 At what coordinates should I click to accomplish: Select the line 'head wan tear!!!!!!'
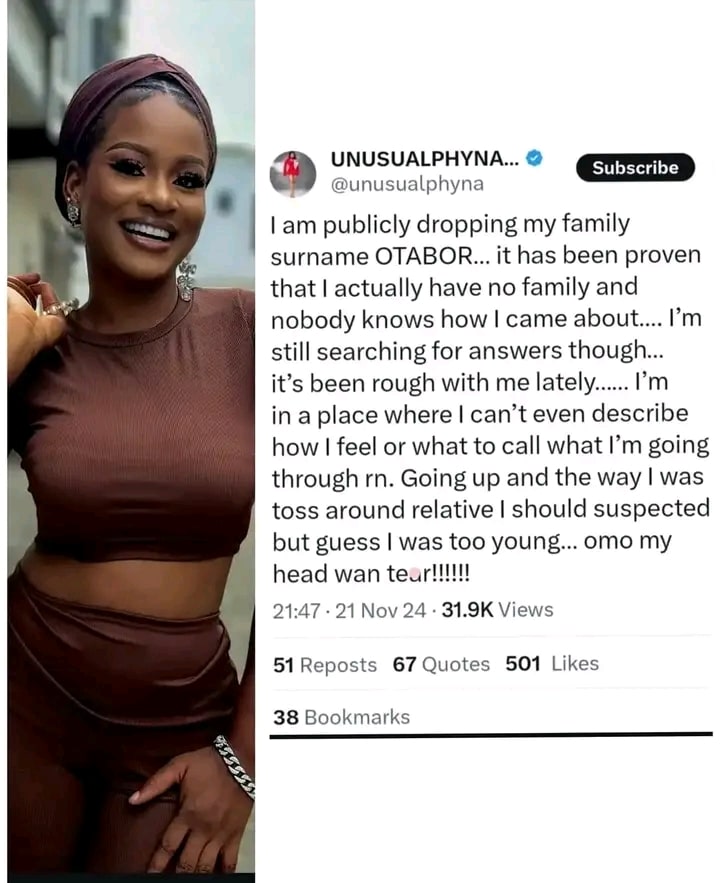tap(371, 574)
